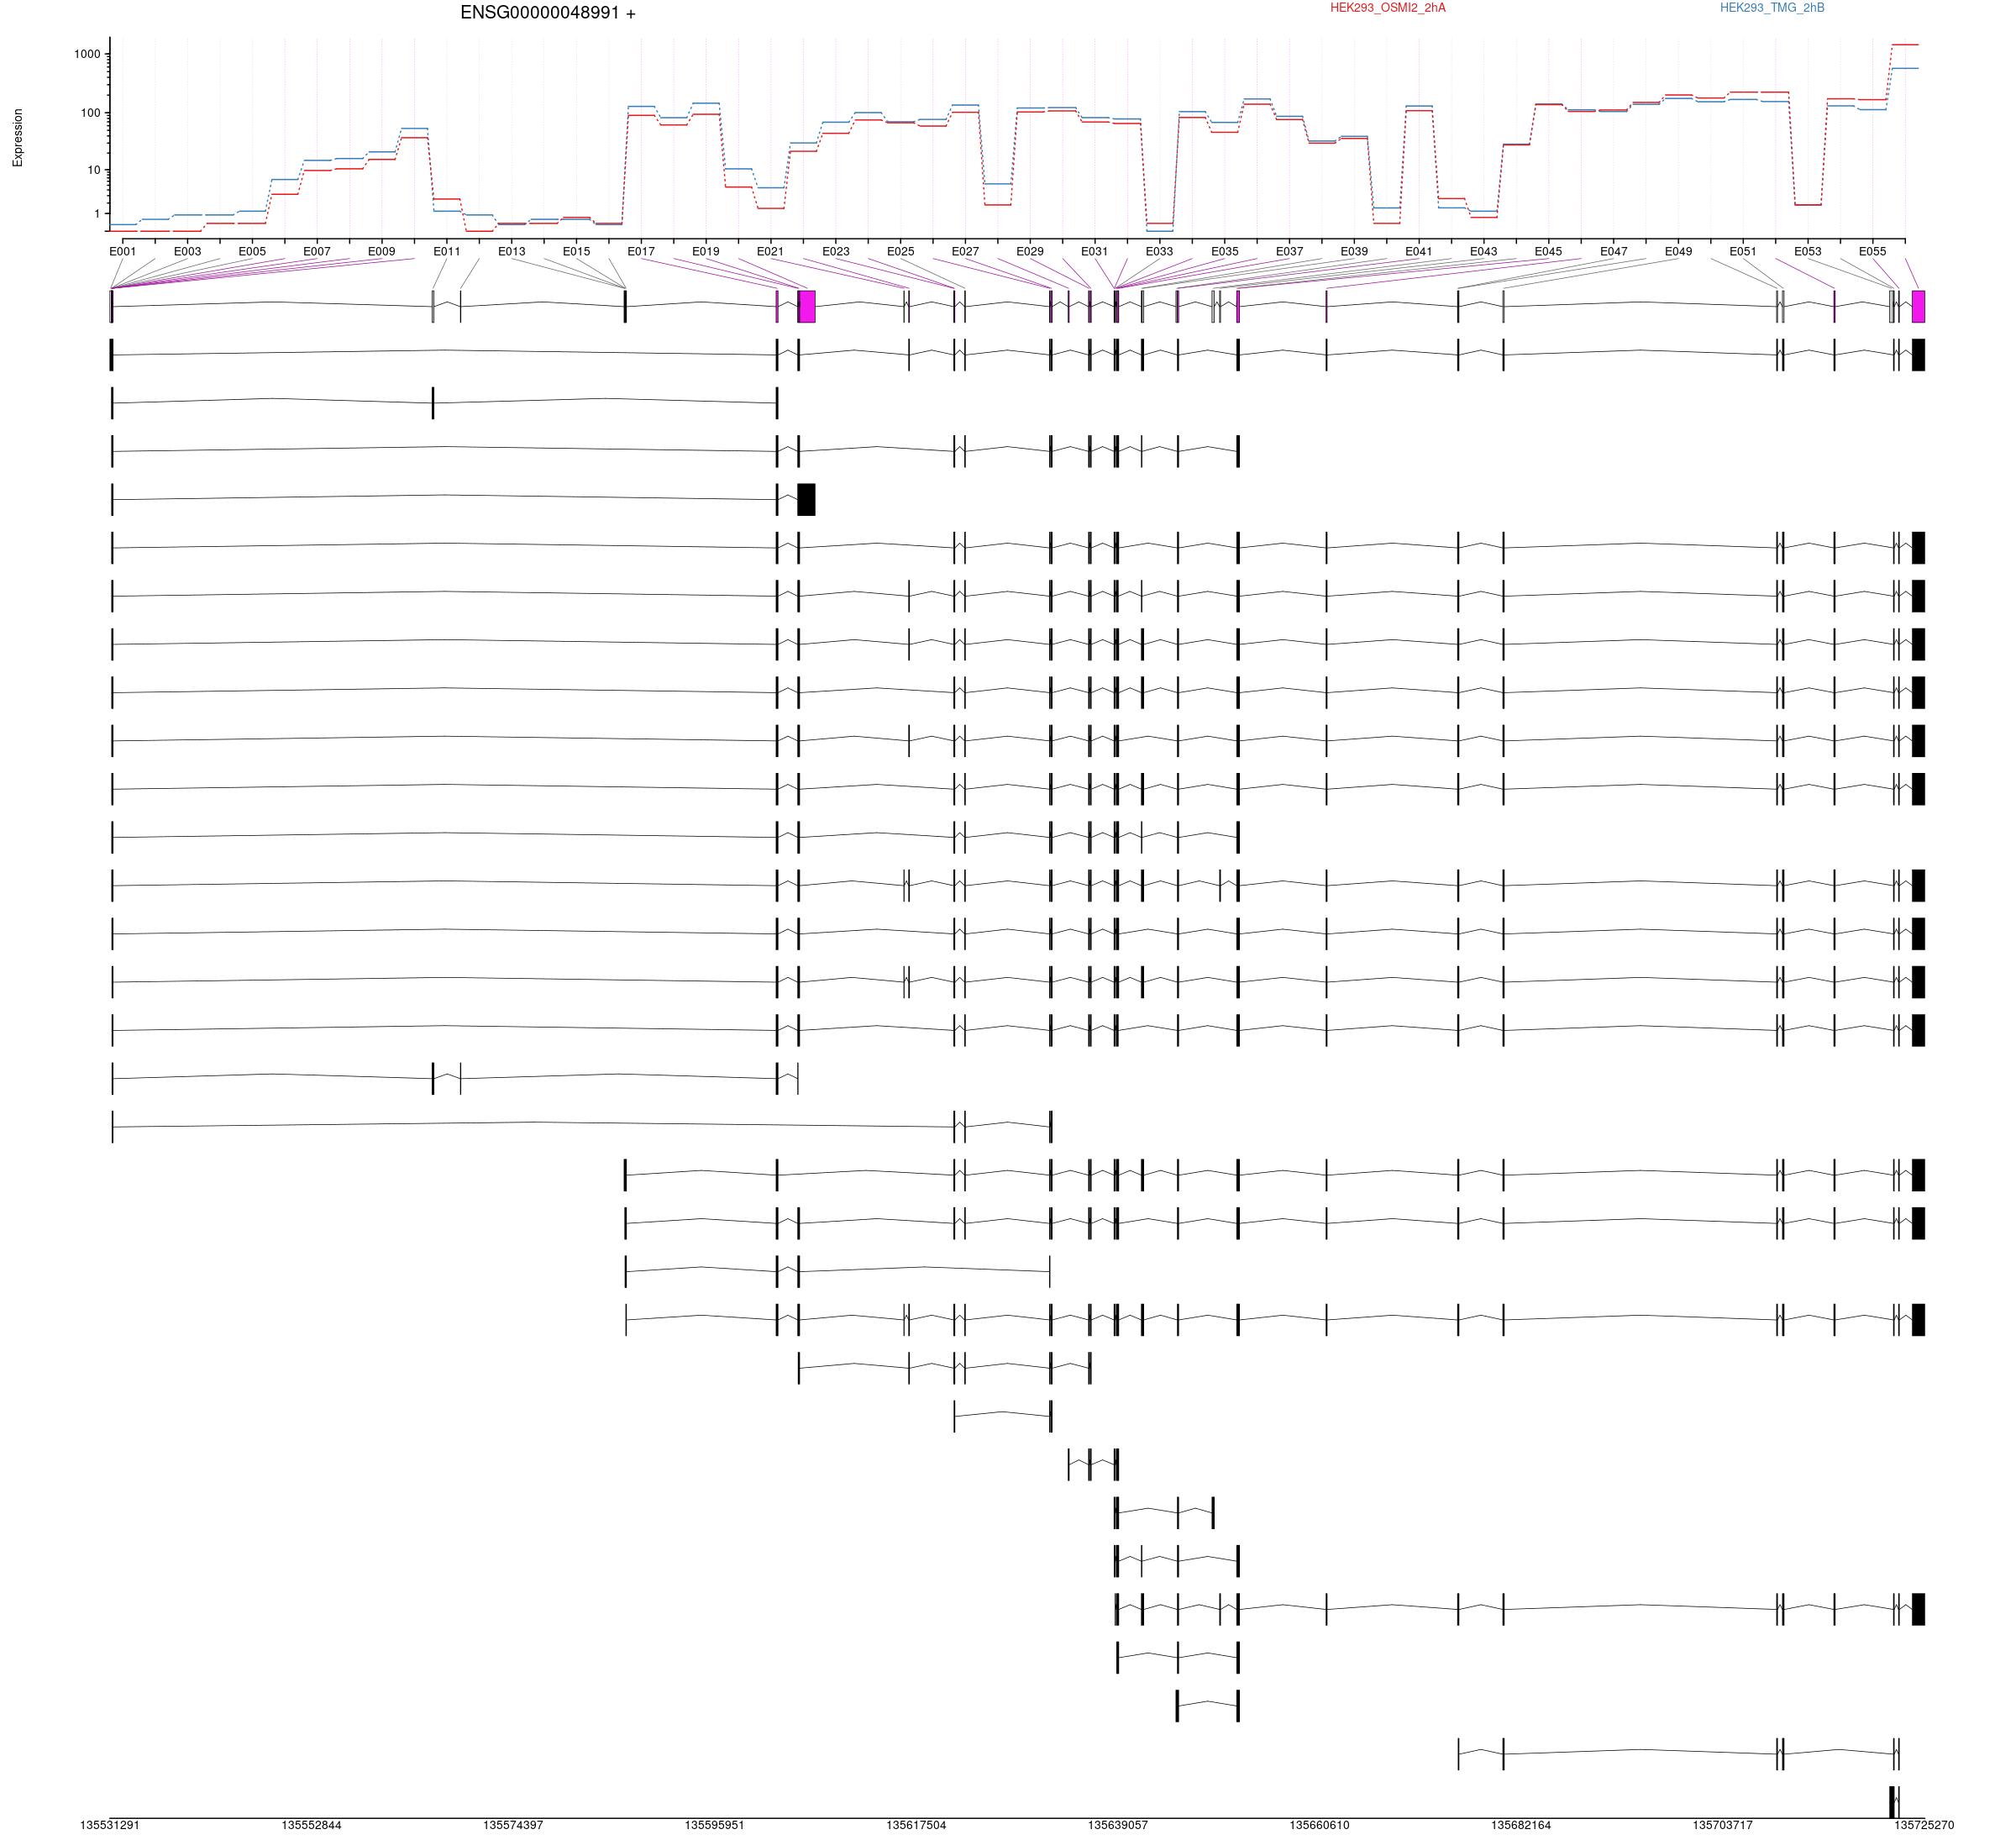The image size is (2016, 1840).
Task: Click the y-axis tick value 1
Action: 97,214
